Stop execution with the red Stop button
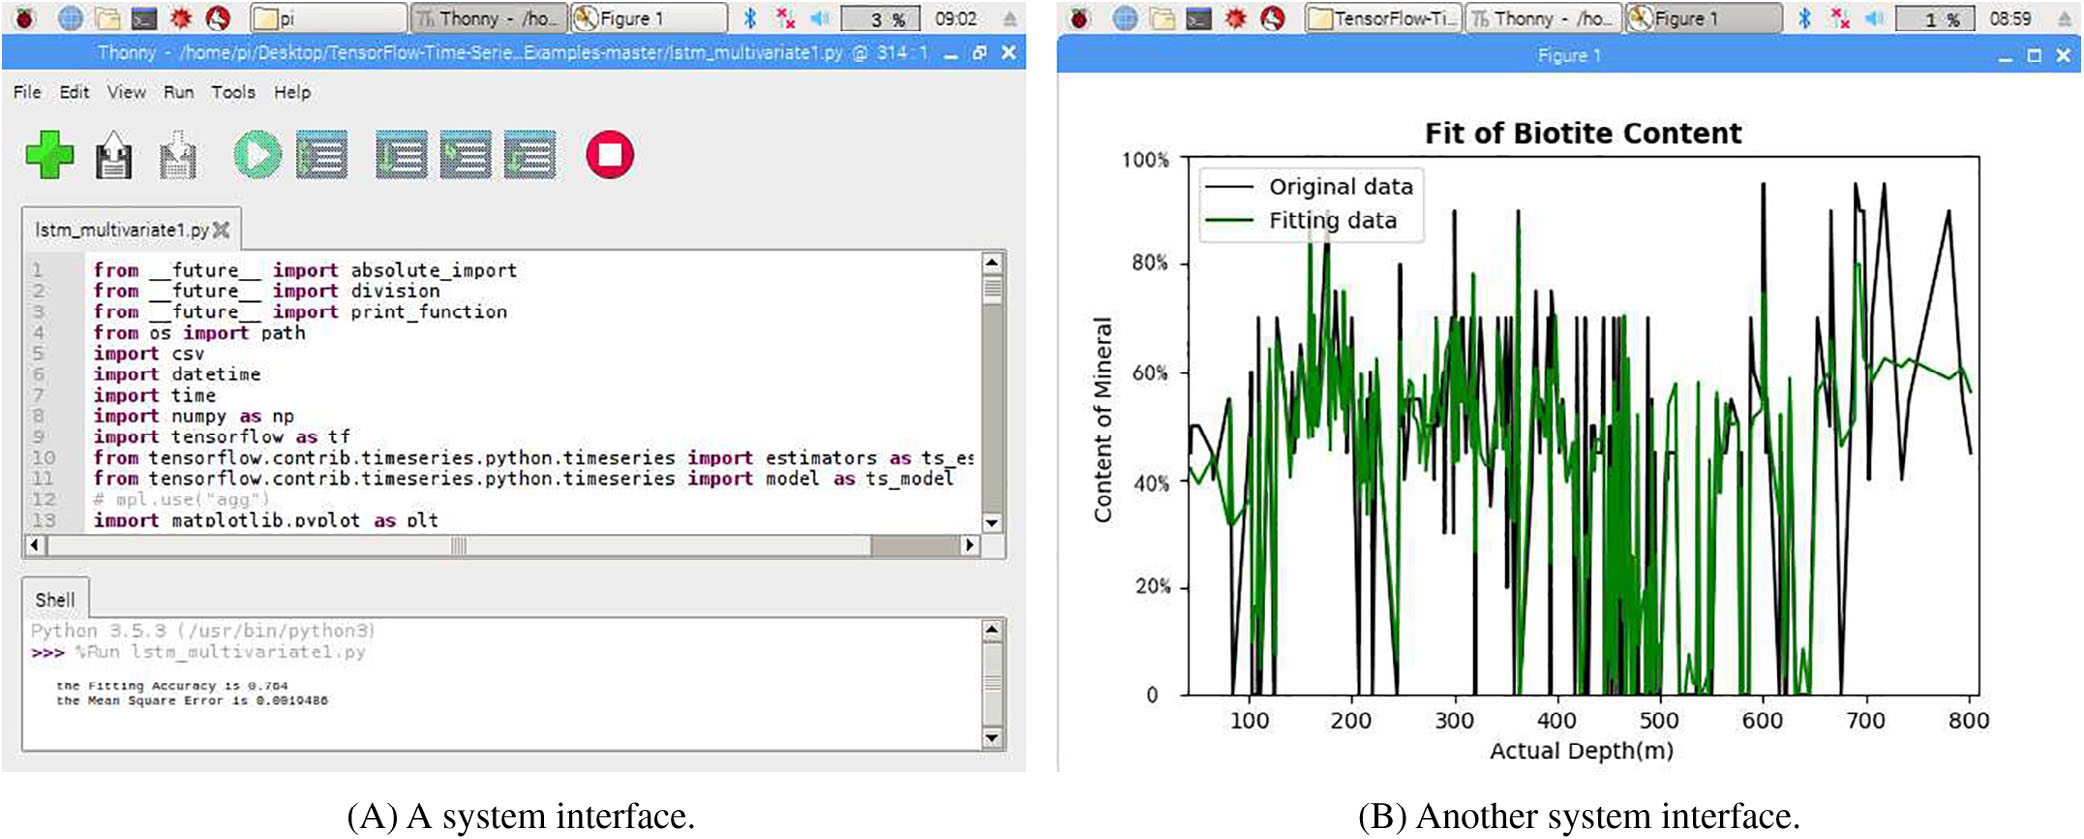Screen dimensions: 2084x839 click(x=609, y=155)
